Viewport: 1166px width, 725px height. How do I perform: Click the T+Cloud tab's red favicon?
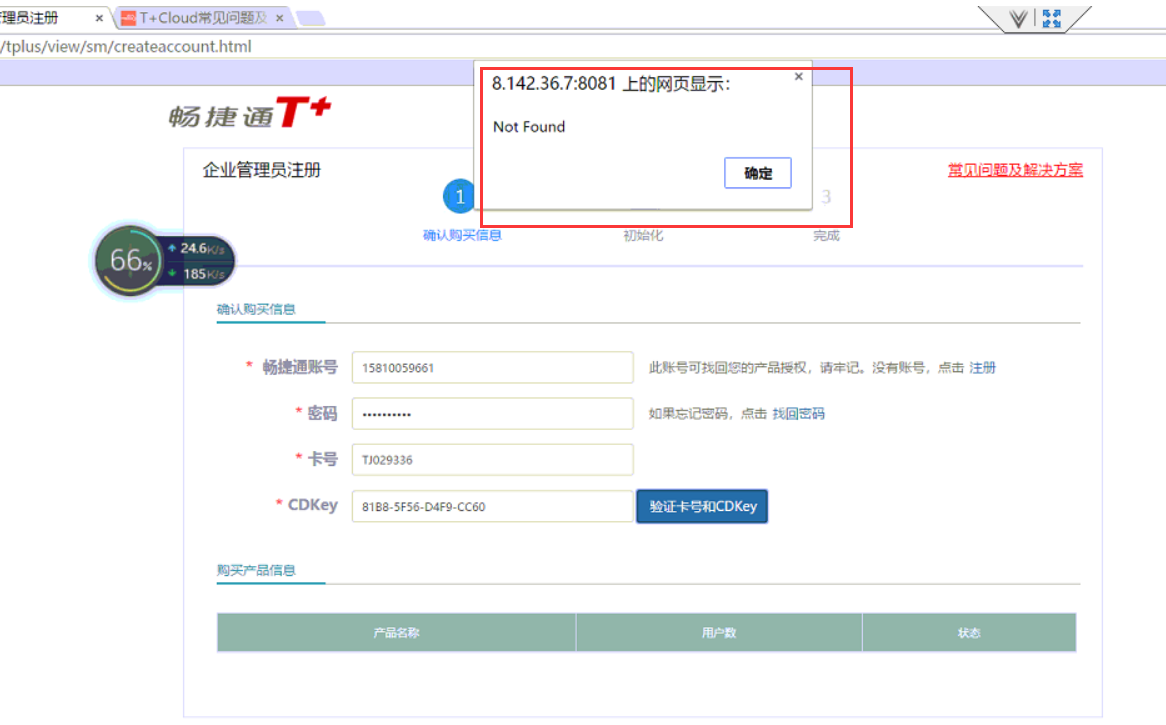point(129,18)
